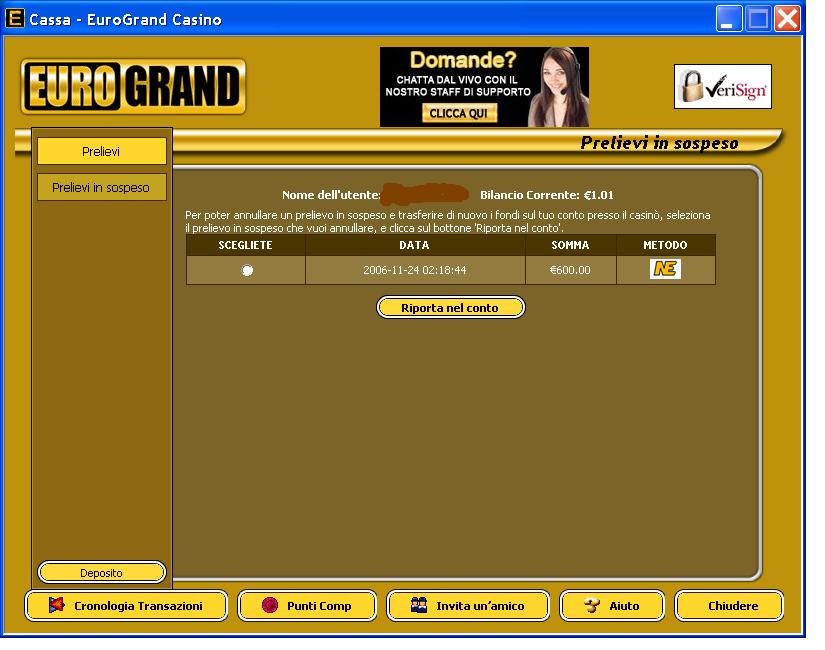825x650 pixels.
Task: Open the Deposito section
Action: pyautogui.click(x=102, y=573)
